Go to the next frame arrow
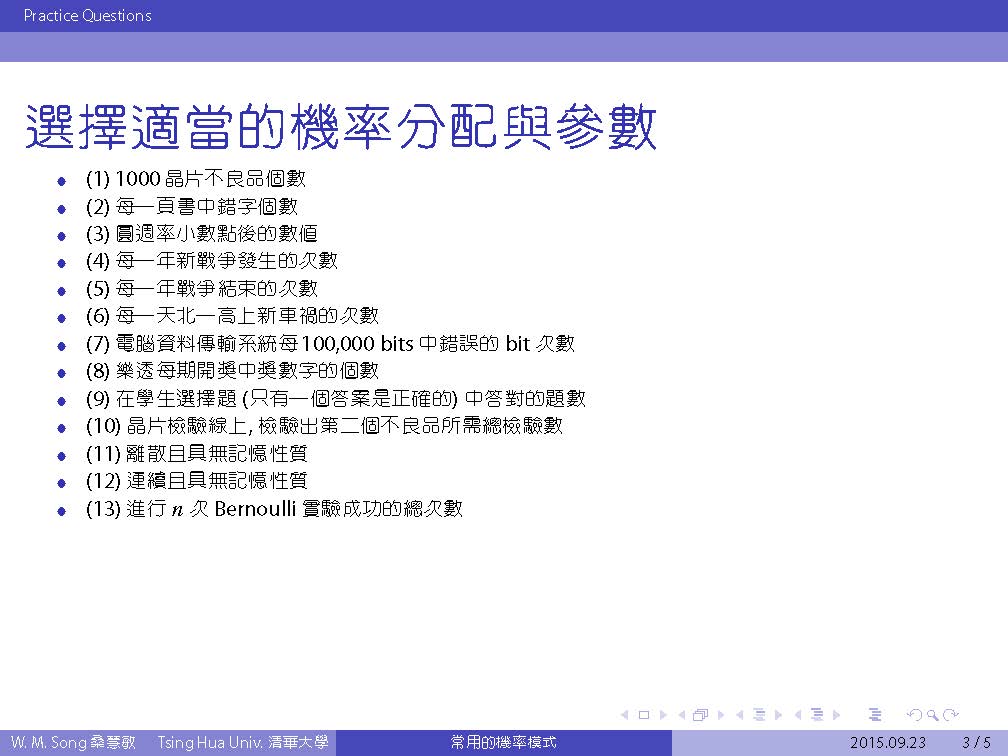 pos(719,715)
